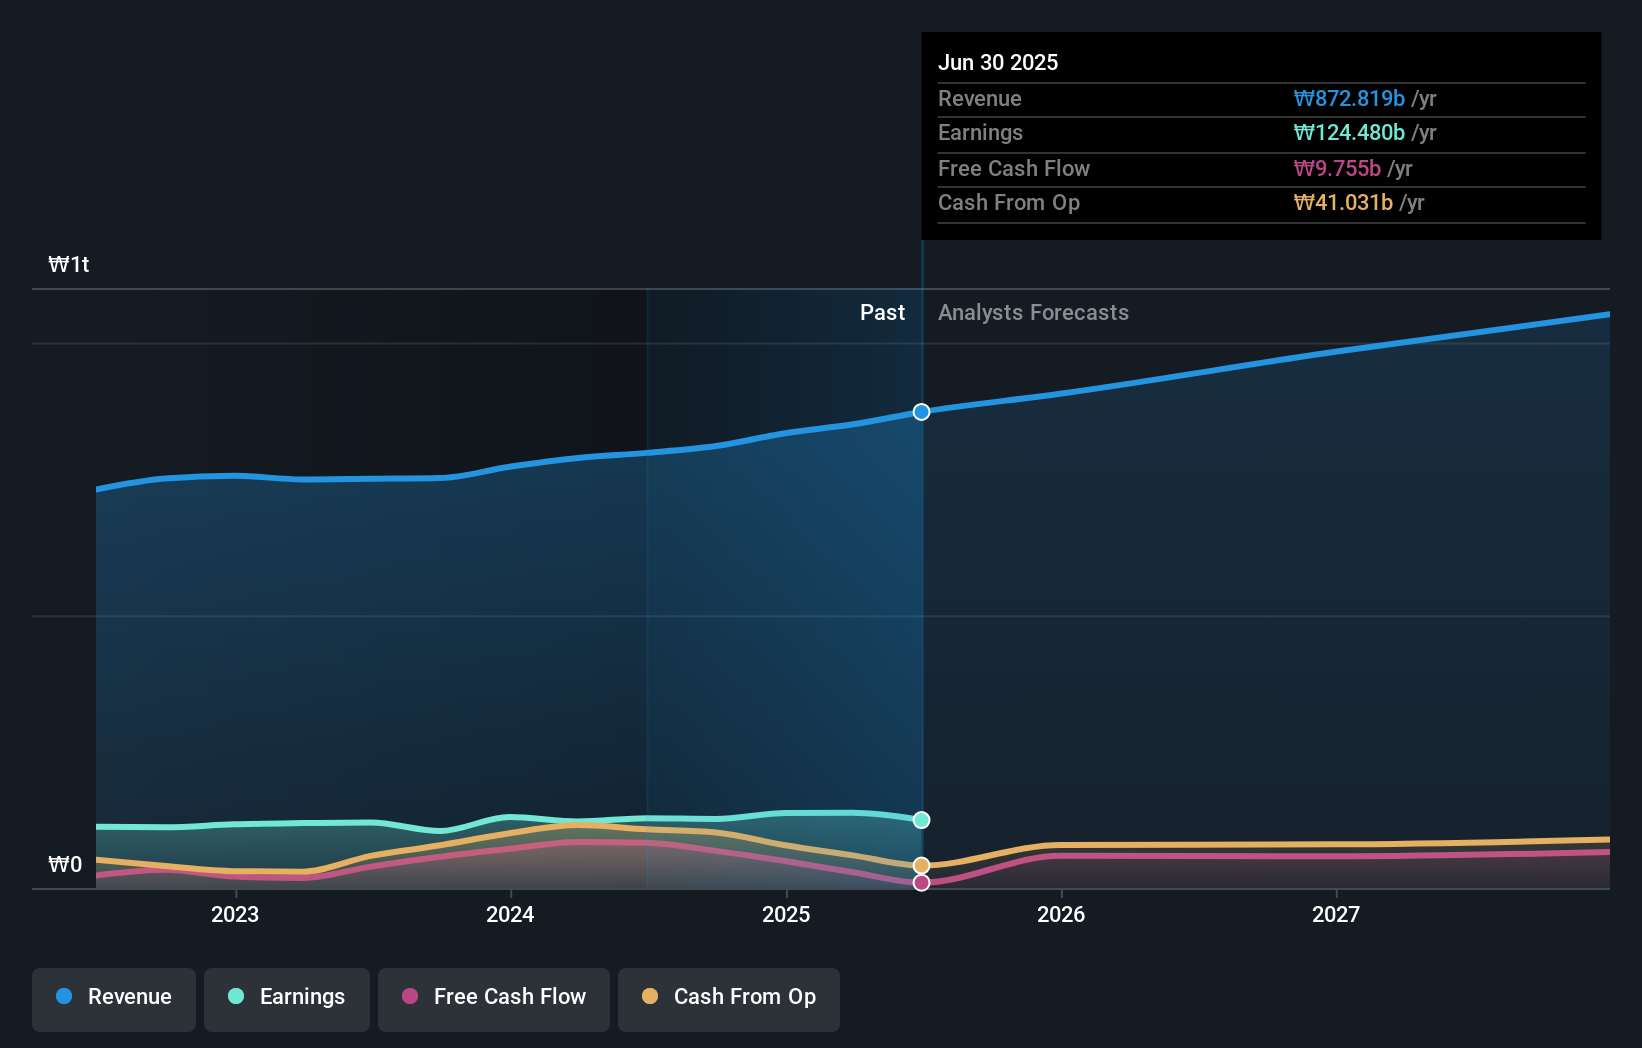
Task: Click the ₩872.819b Revenue value
Action: (1349, 98)
